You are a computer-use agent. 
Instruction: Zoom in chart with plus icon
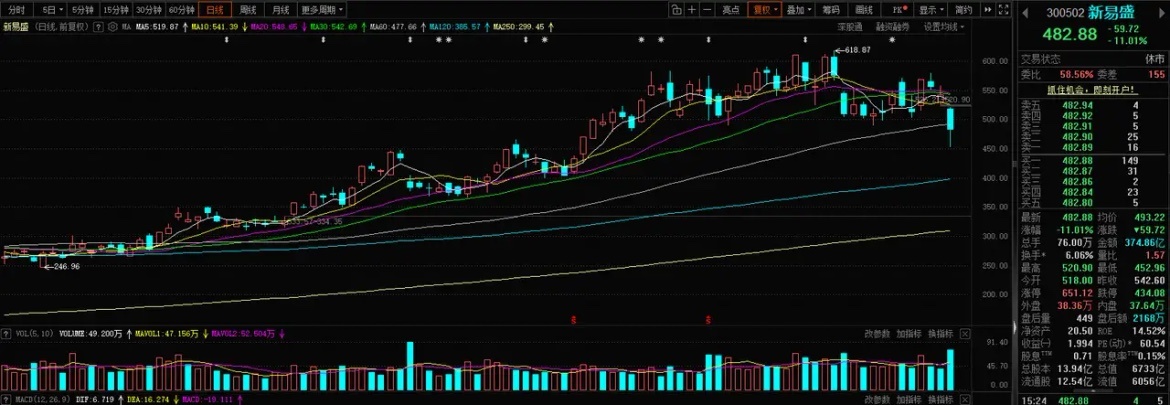click(692, 10)
